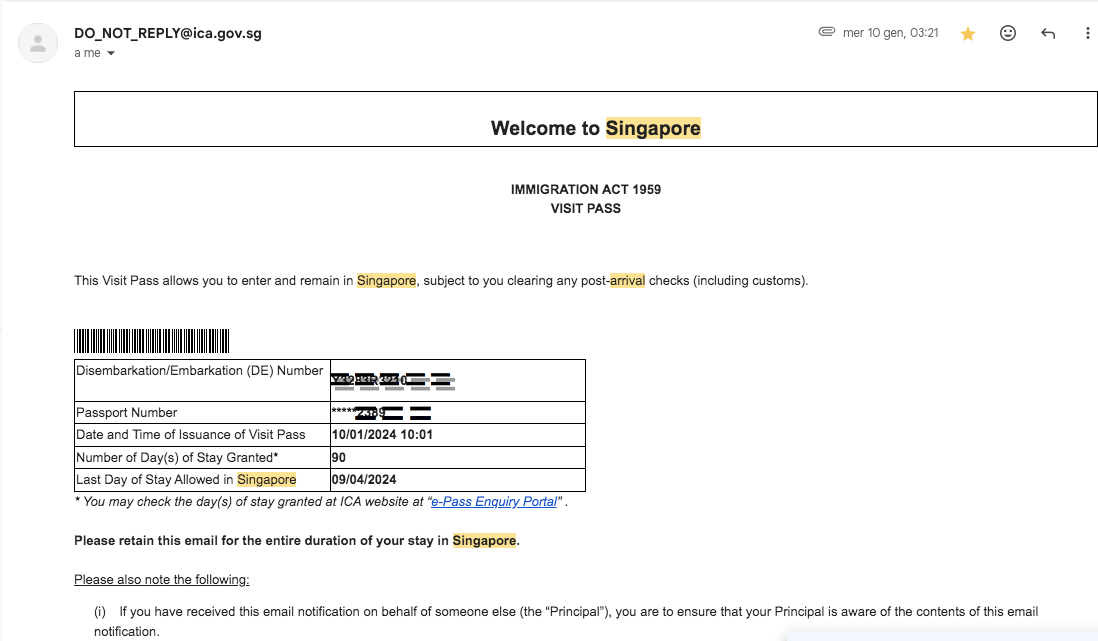
Task: Click the highlighted word 'arrival' in the paragraph
Action: click(x=627, y=281)
